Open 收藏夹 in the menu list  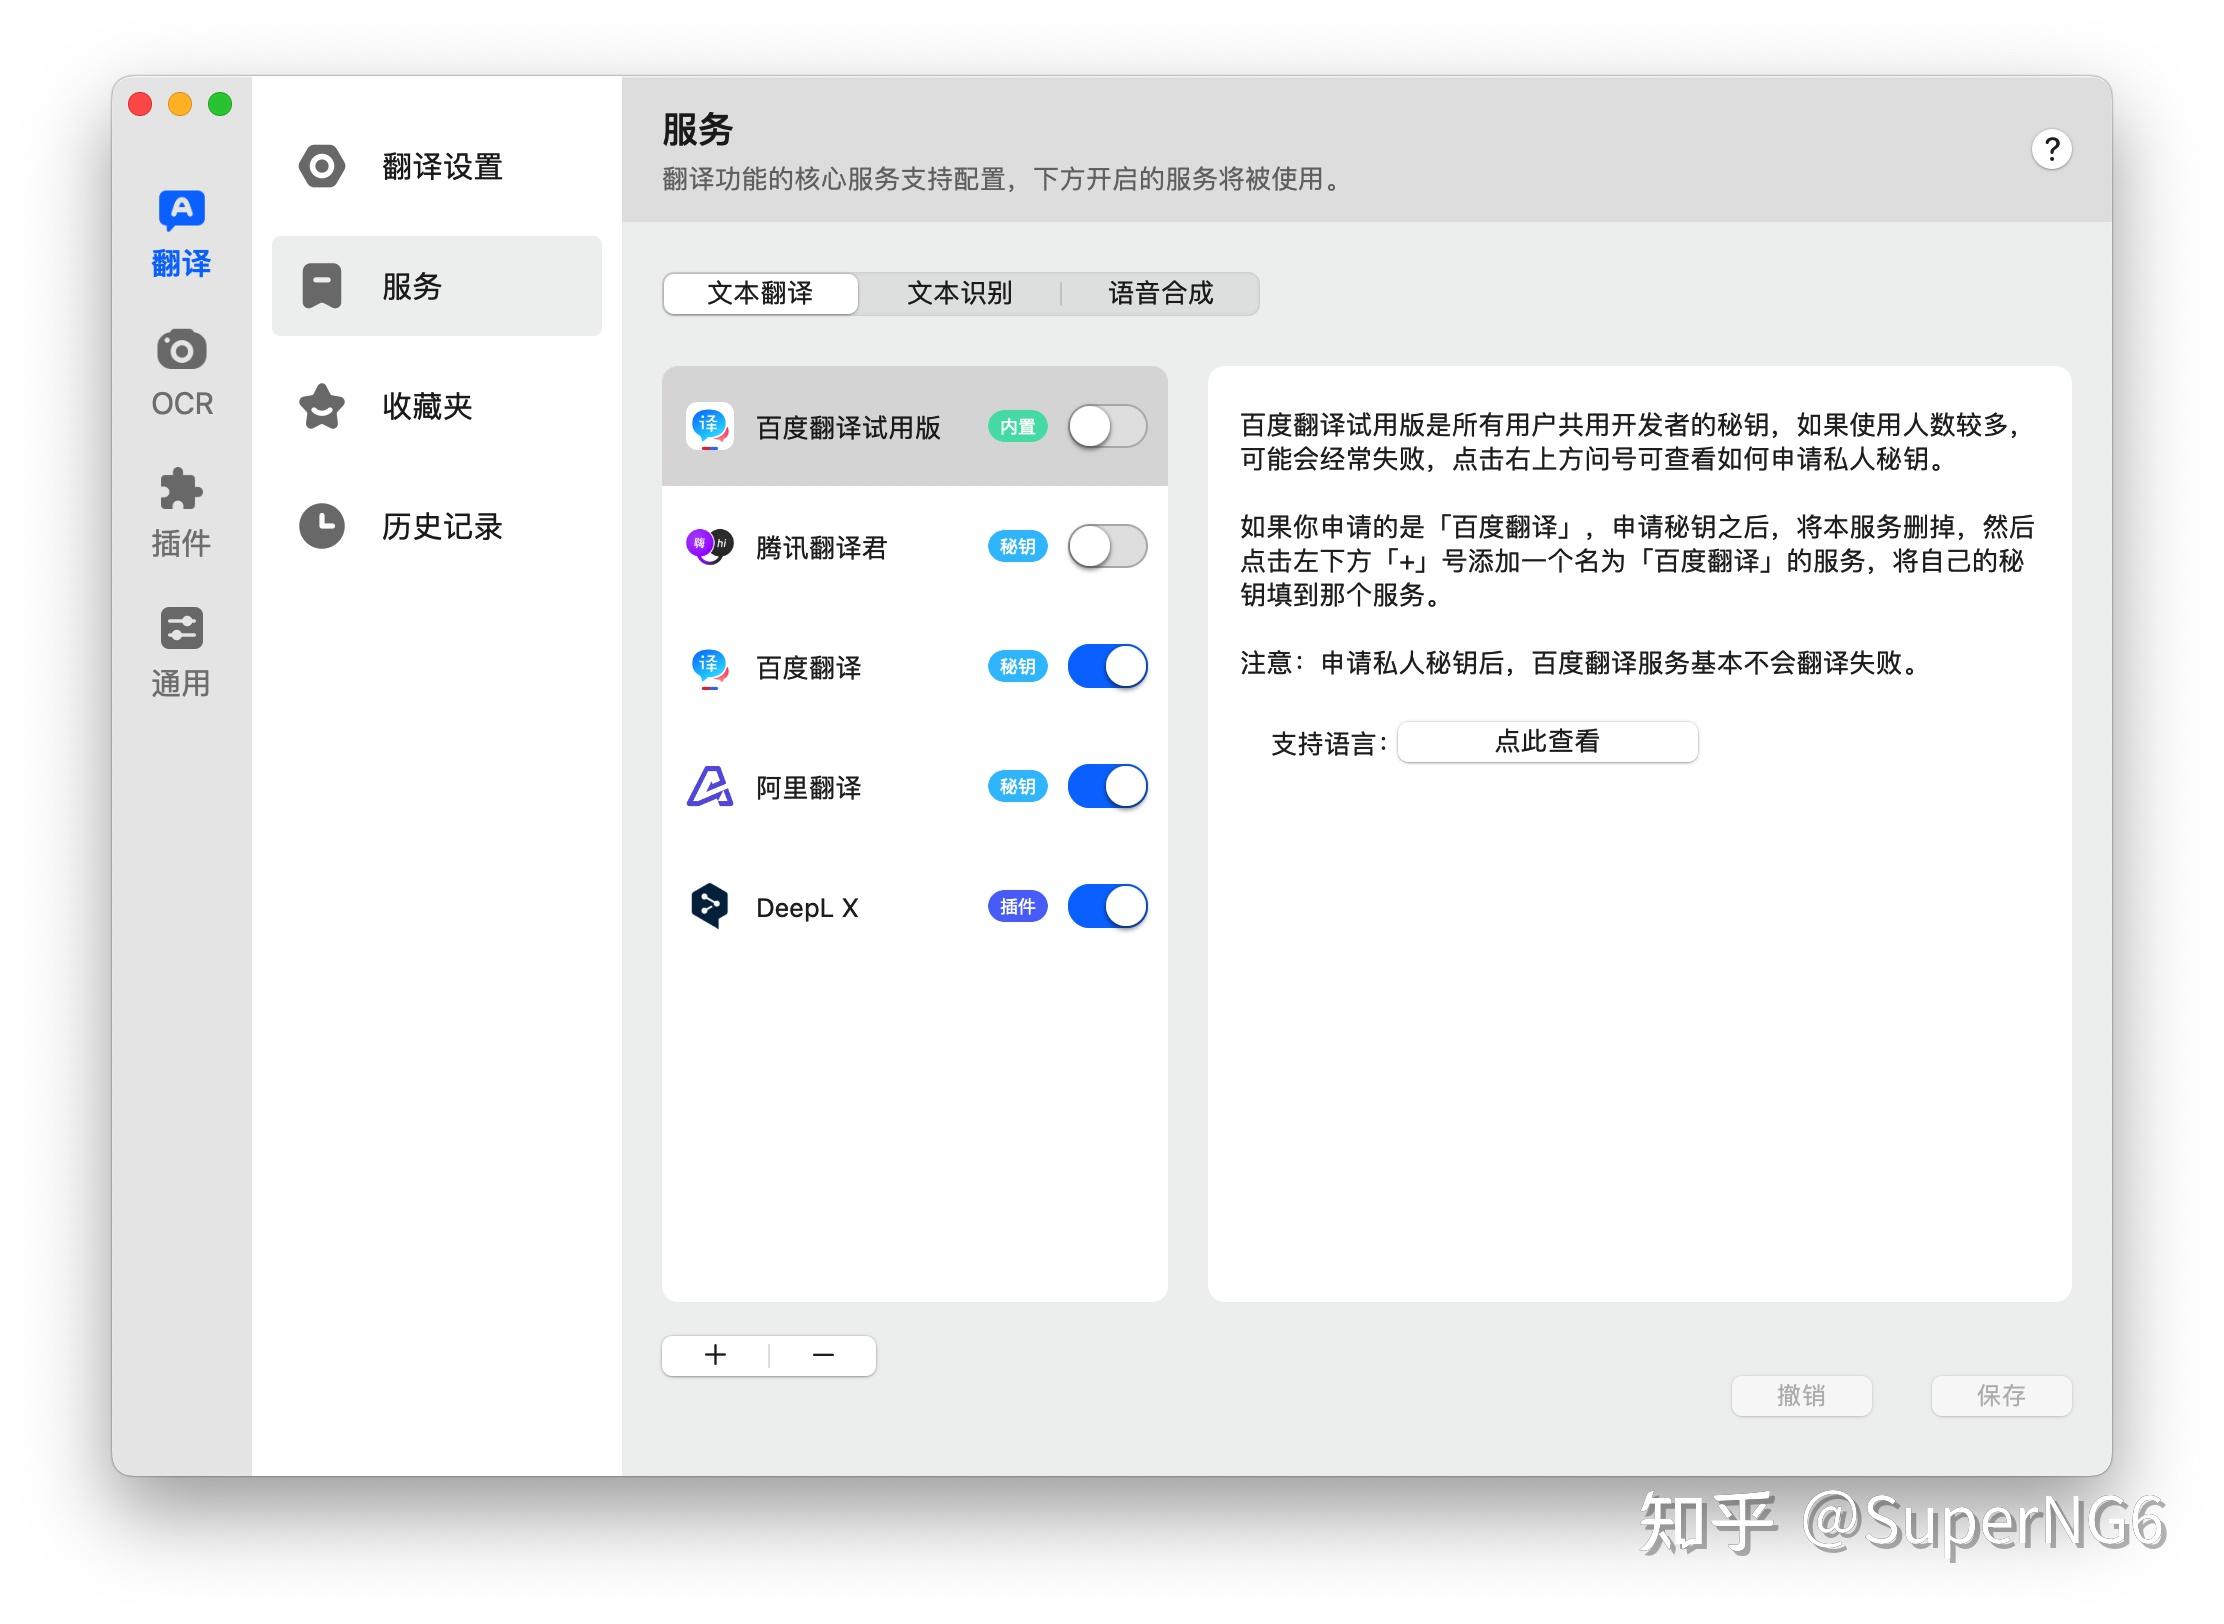(437, 406)
